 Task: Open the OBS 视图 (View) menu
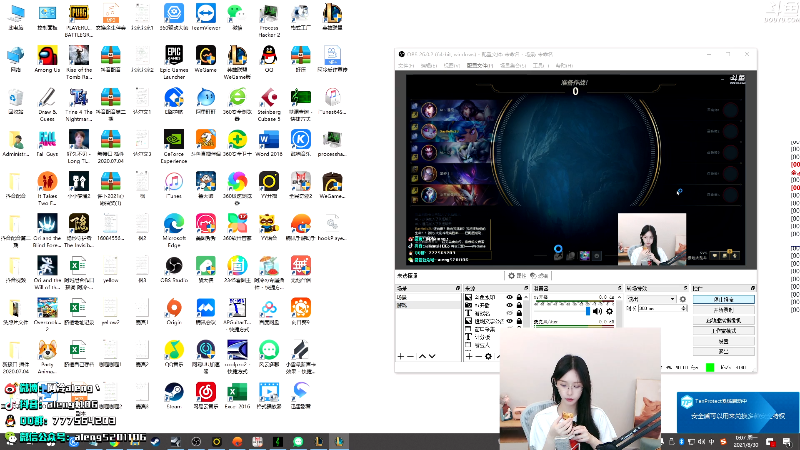click(452, 65)
